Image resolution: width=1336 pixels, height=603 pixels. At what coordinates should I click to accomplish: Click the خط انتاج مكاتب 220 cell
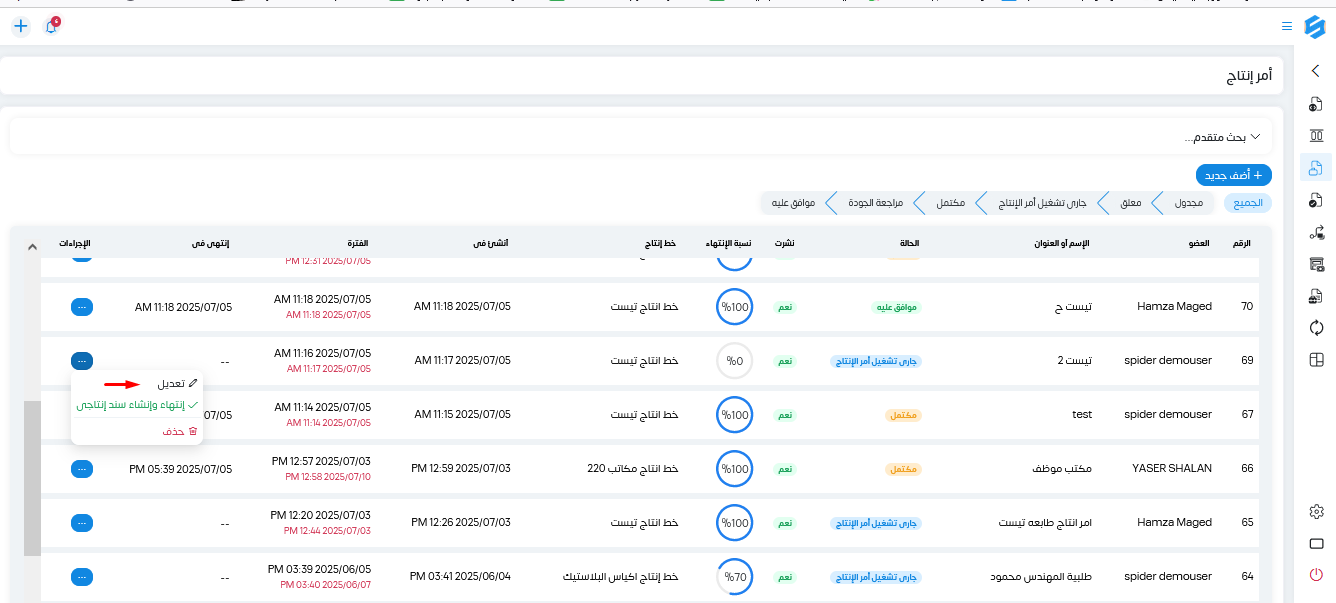click(632, 468)
